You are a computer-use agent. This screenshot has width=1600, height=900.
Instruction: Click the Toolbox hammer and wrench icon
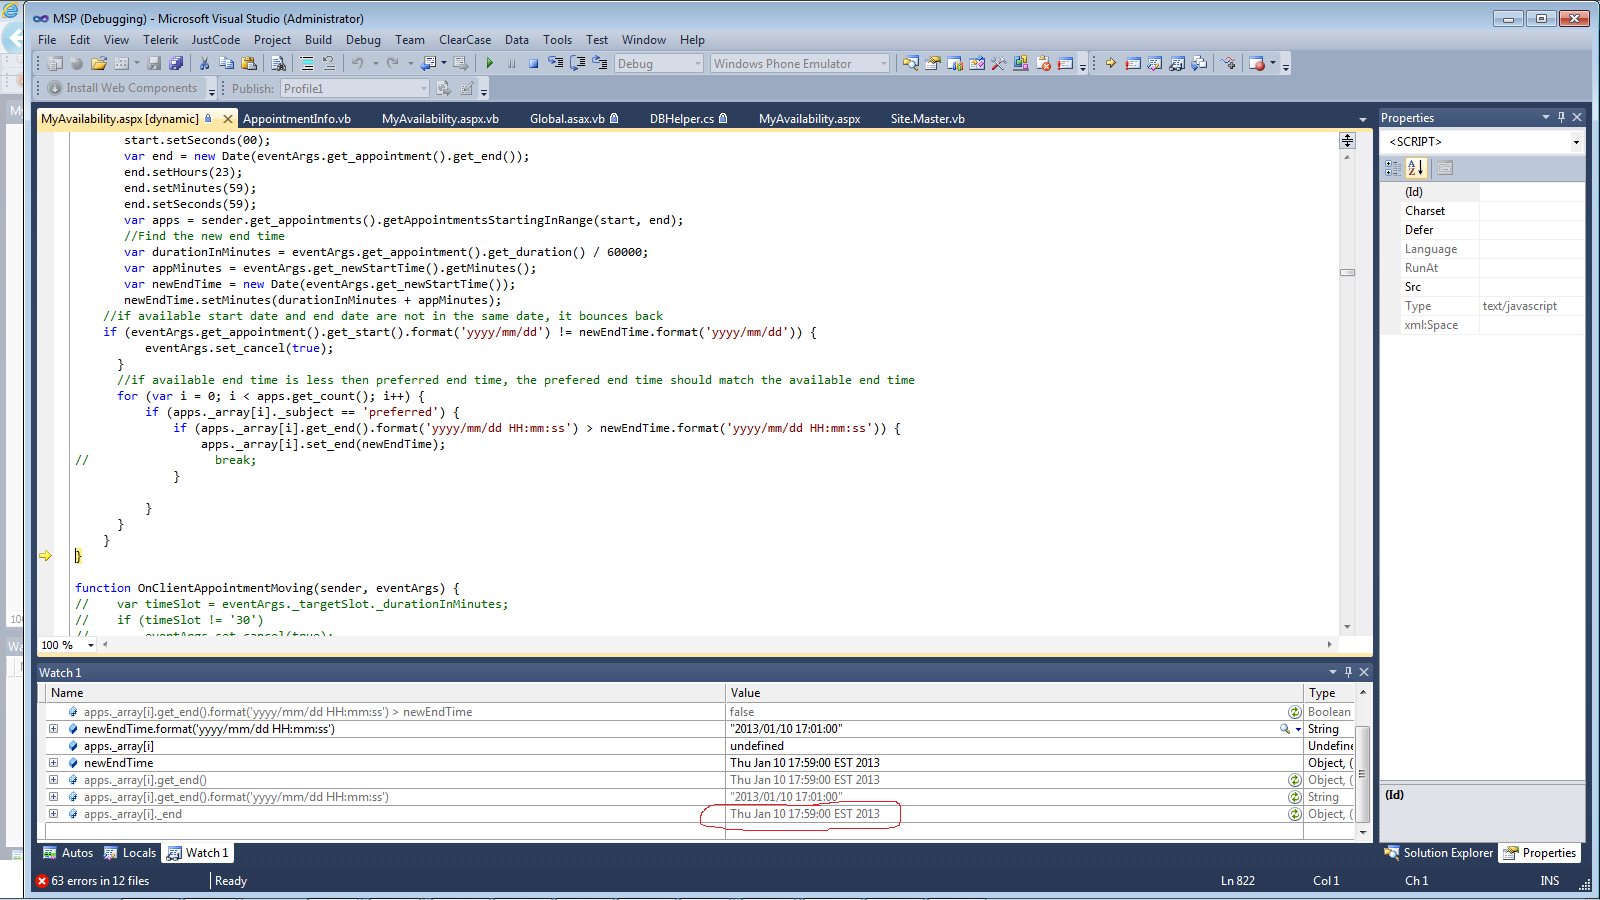pos(999,63)
